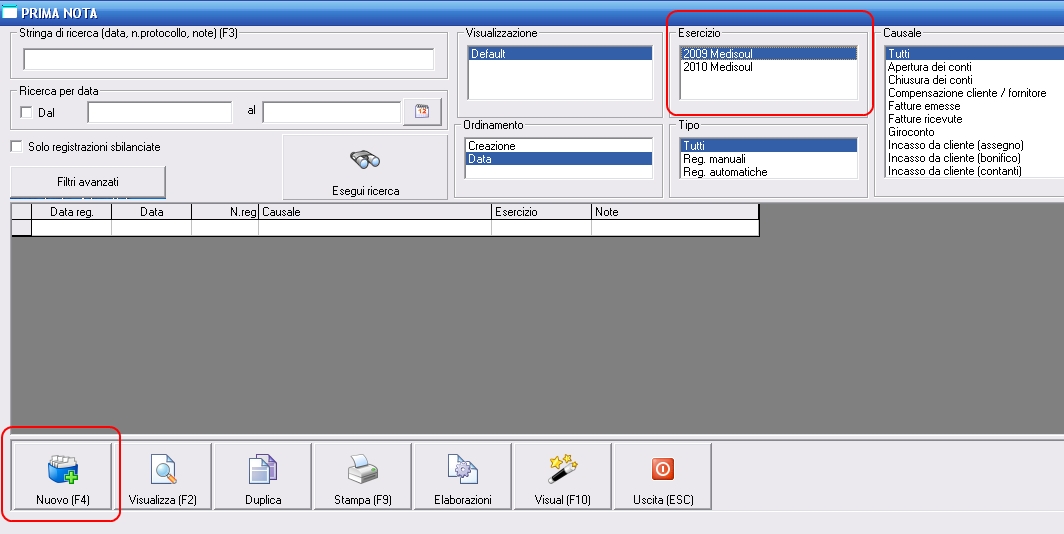The width and height of the screenshot is (1064, 534).
Task: Select Compensazione cliente / fornitore causale
Action: 974,93
